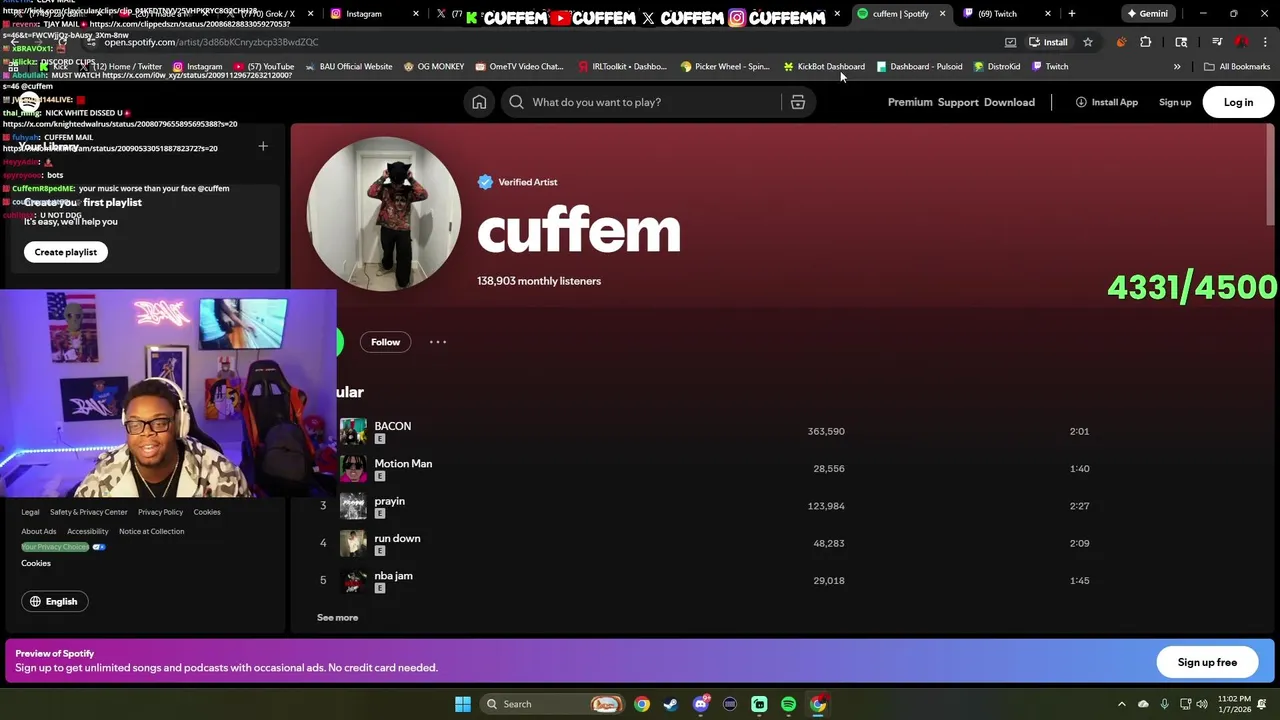This screenshot has width=1280, height=720.
Task: Choose Sign up in Spotify header
Action: coord(1175,102)
